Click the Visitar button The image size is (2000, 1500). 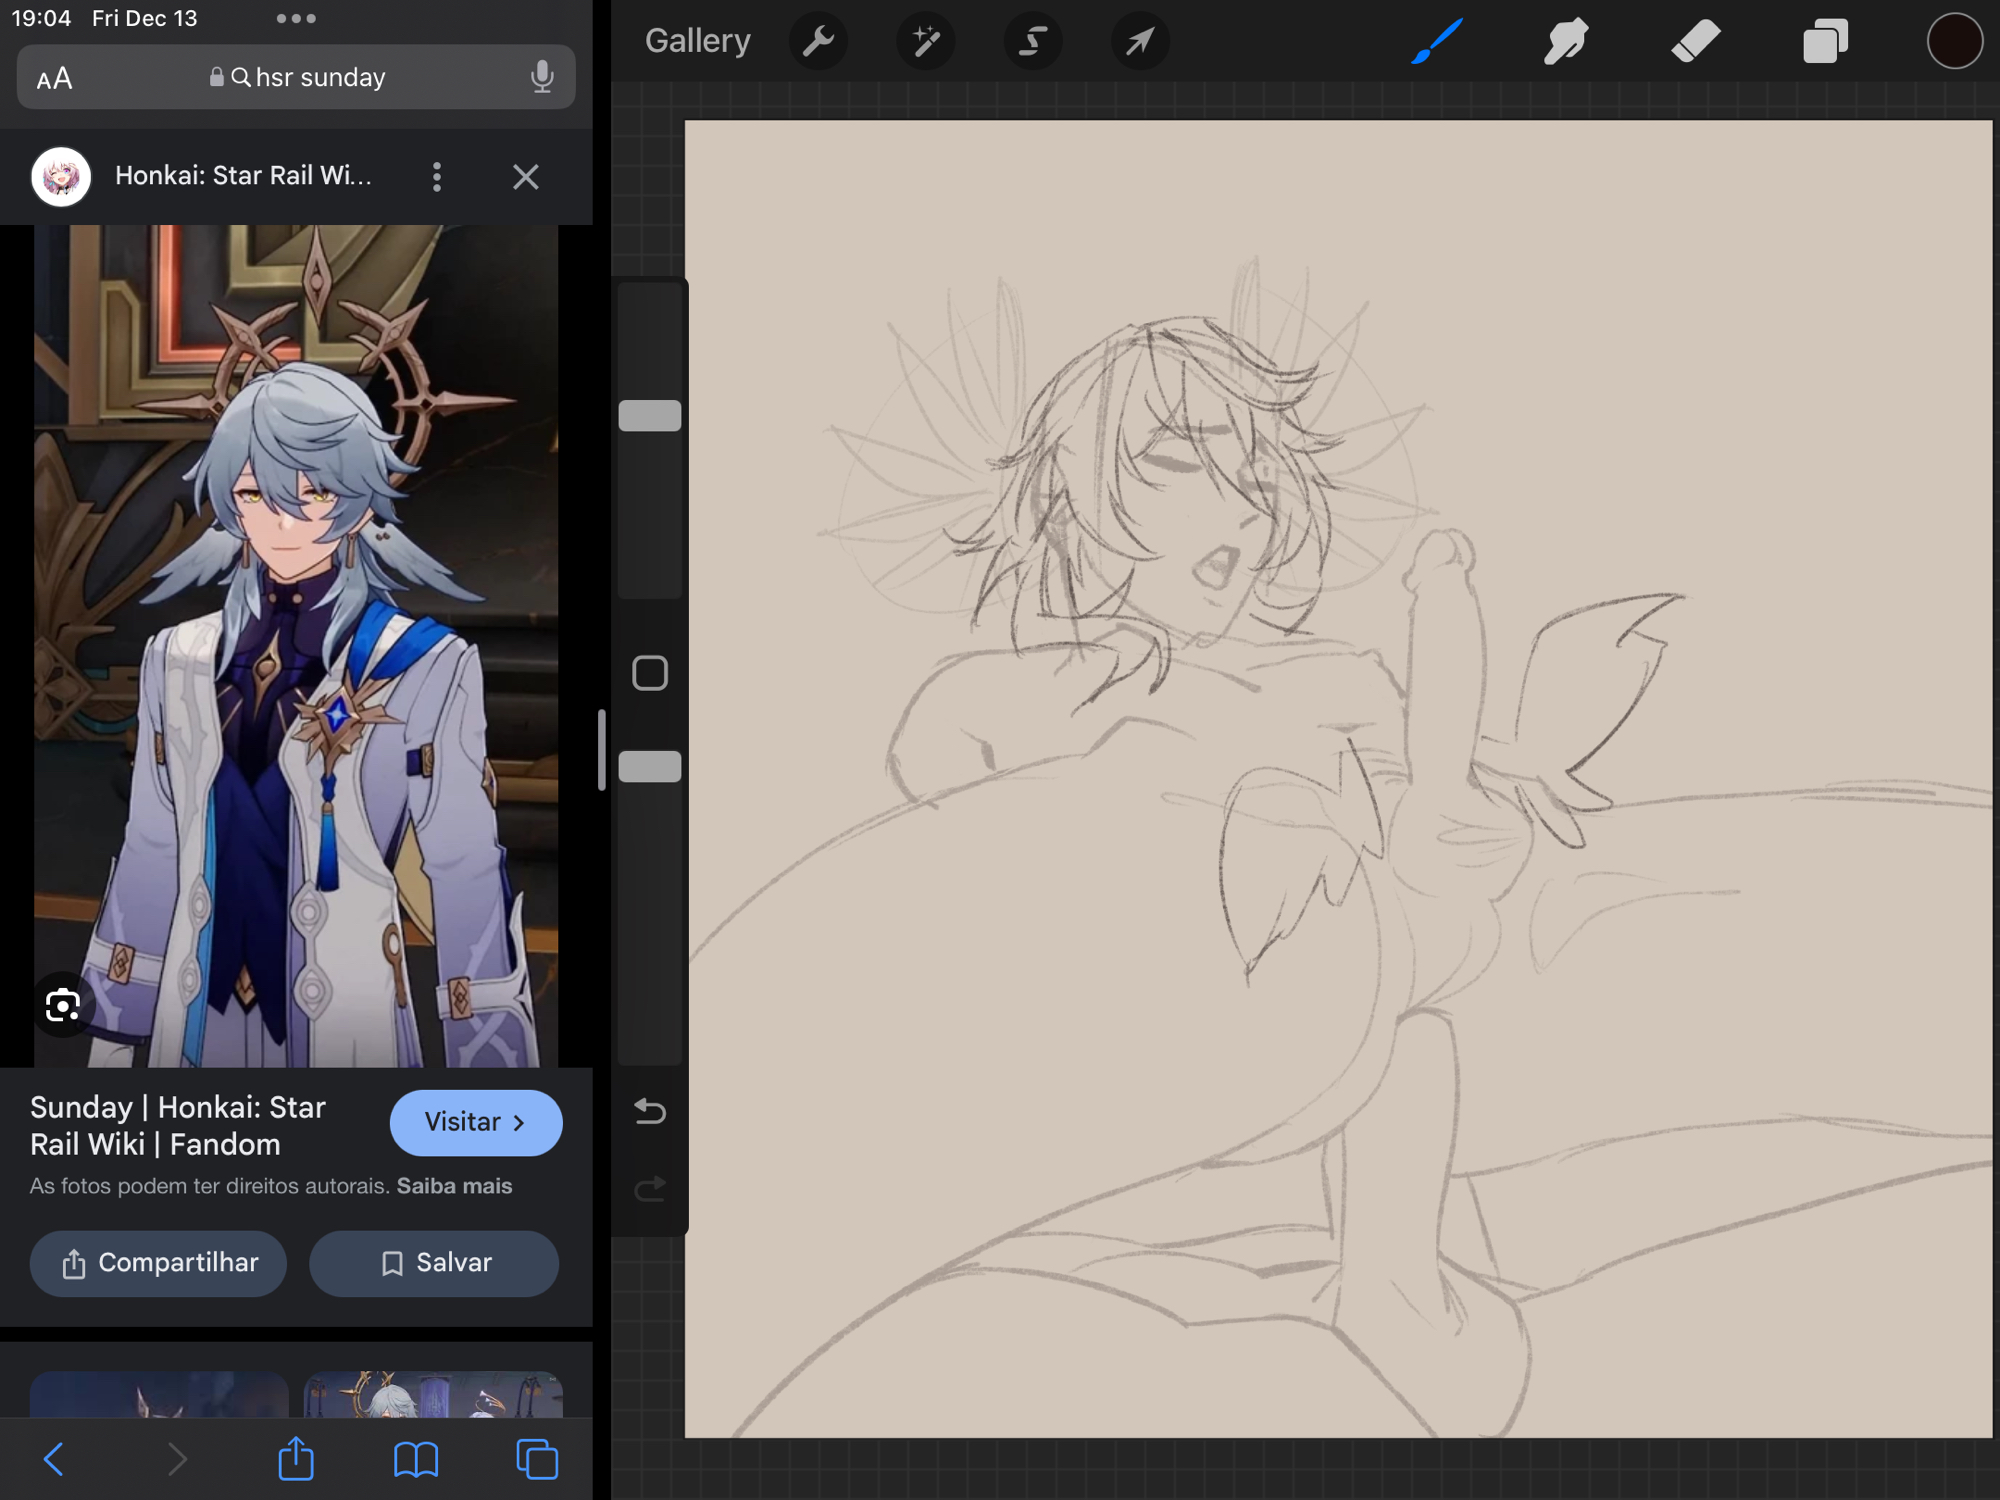click(x=476, y=1122)
